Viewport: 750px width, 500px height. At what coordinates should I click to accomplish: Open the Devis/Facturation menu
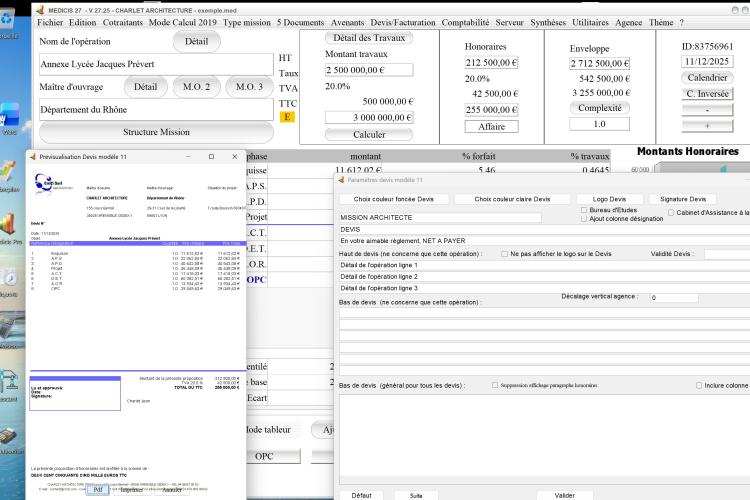pos(403,22)
